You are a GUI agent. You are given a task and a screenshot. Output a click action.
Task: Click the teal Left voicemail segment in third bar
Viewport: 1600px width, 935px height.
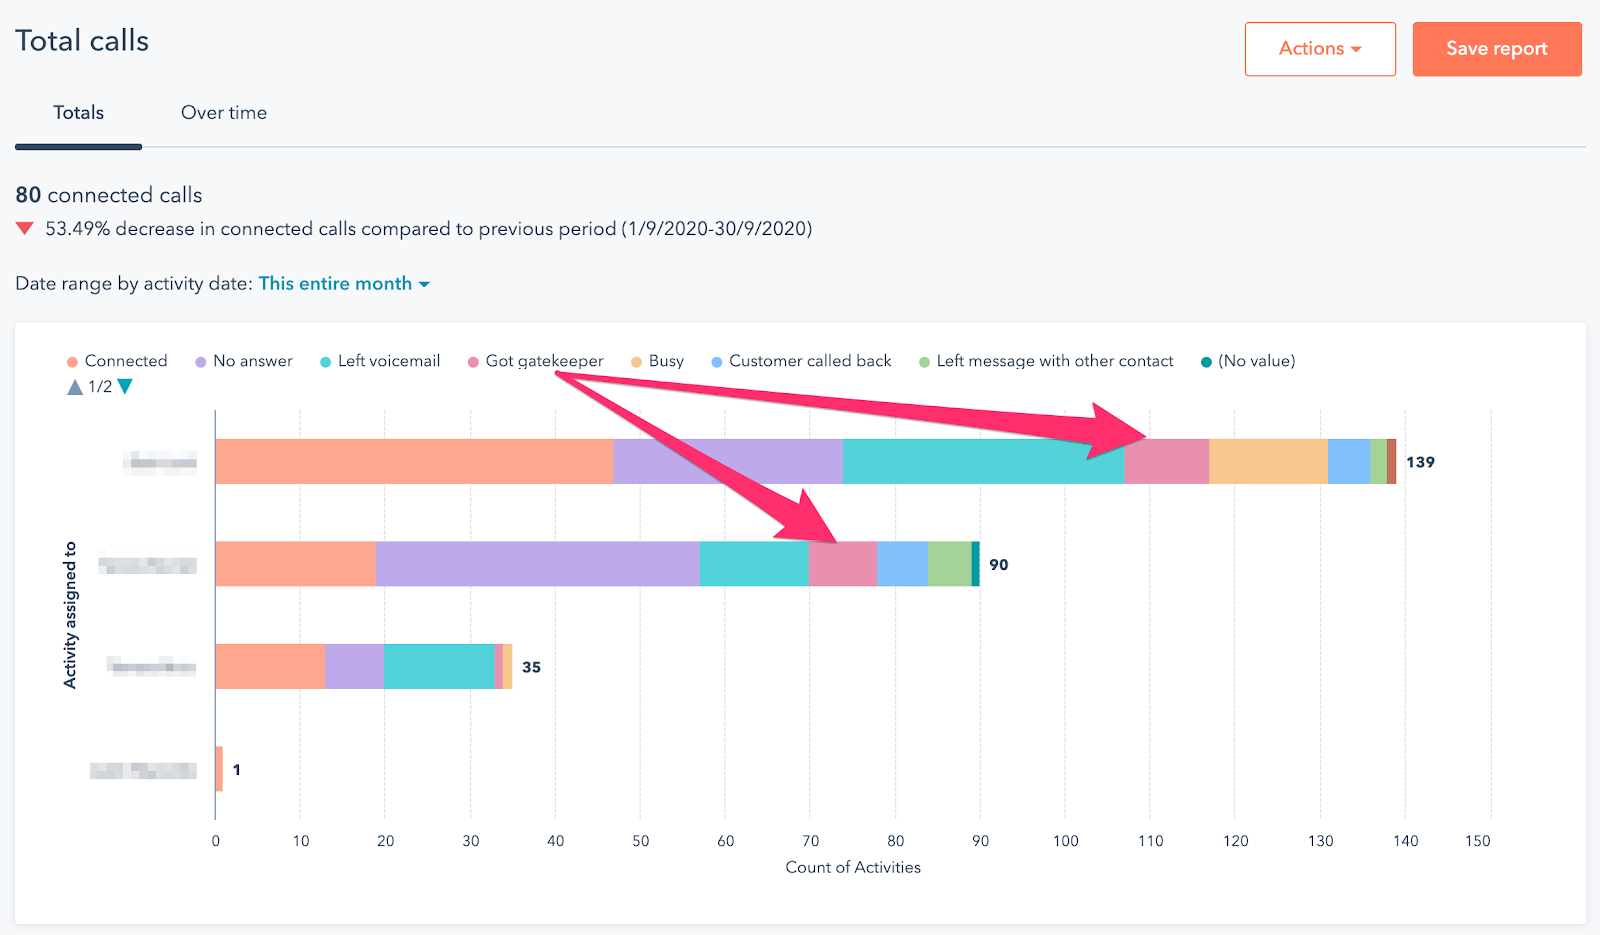[438, 667]
